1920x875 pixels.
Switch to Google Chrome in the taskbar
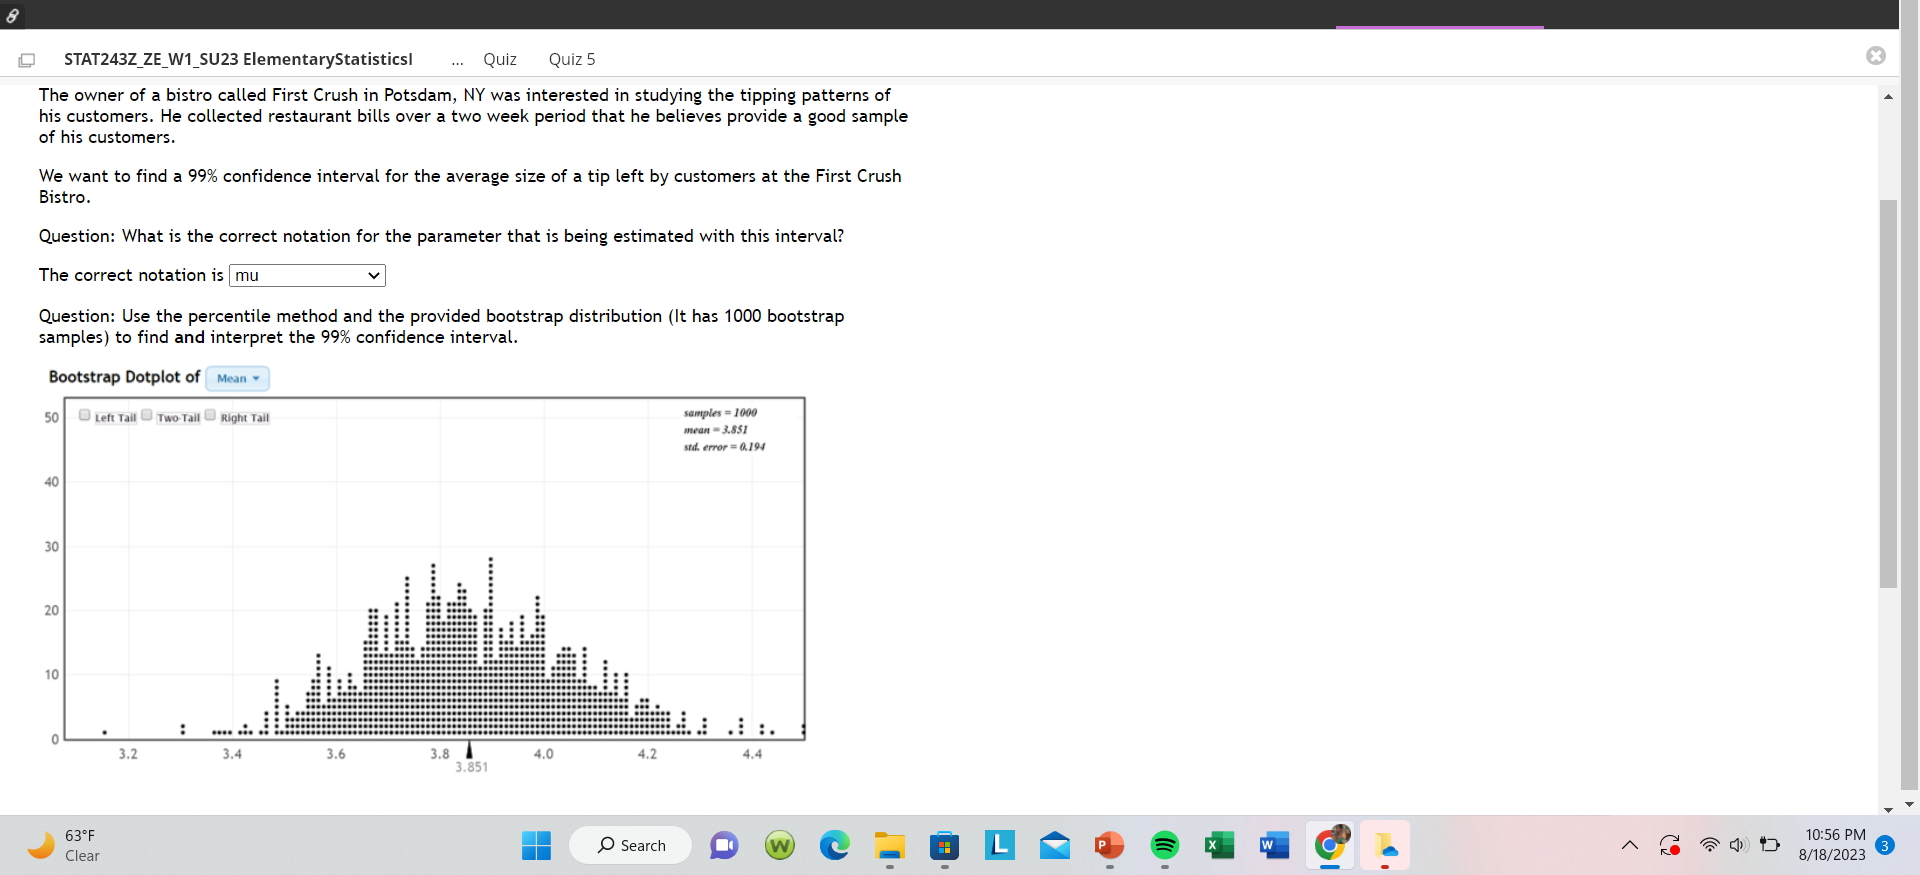[1330, 846]
